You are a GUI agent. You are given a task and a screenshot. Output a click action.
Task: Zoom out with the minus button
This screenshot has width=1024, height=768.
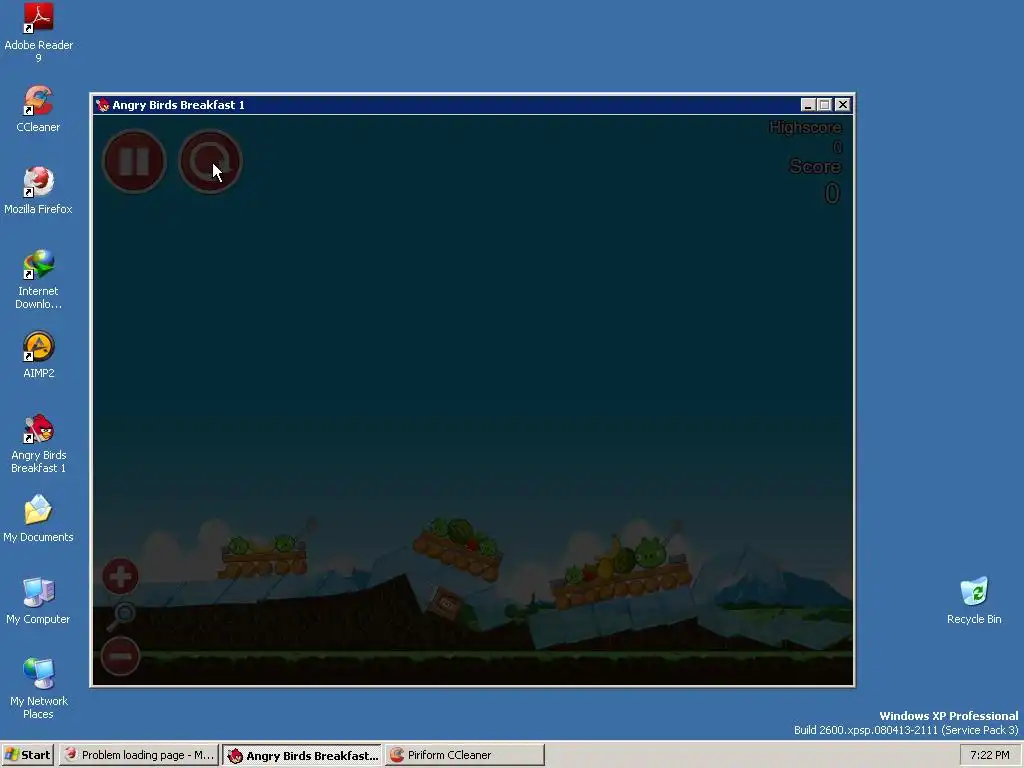120,656
